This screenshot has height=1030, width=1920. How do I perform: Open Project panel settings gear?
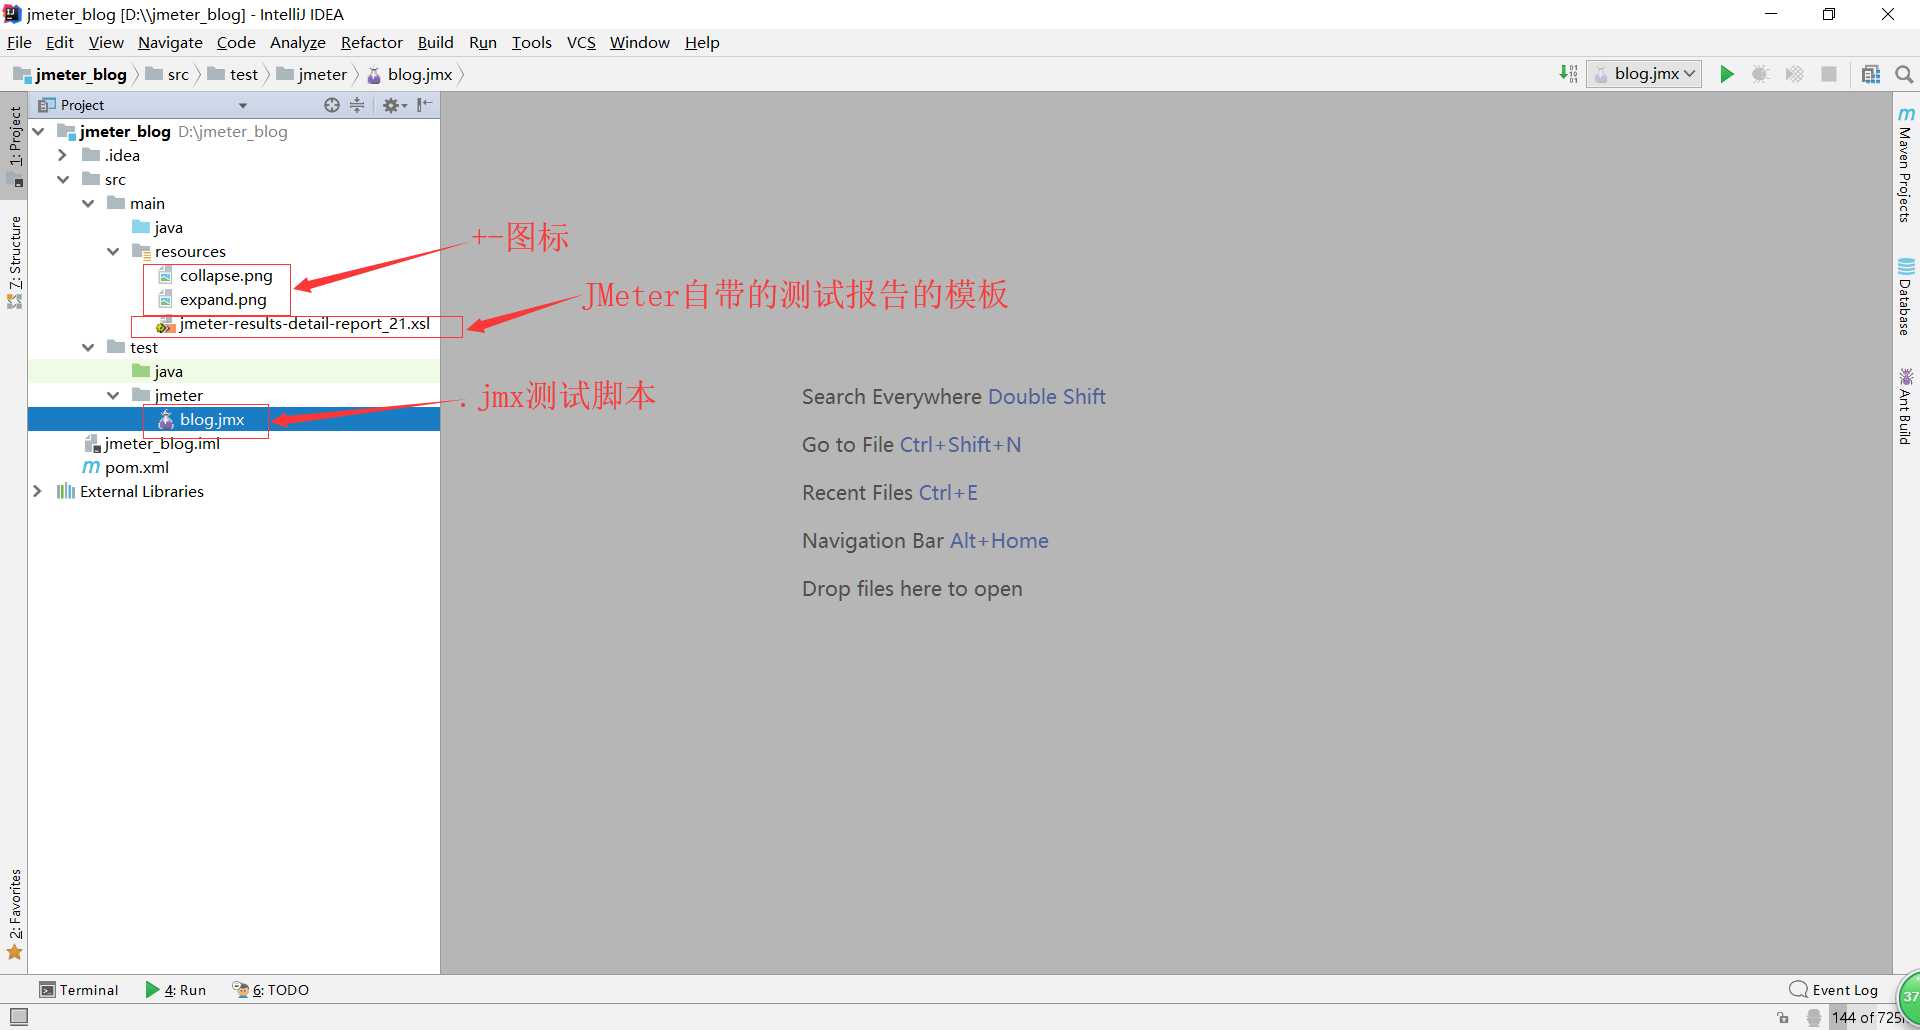pyautogui.click(x=394, y=105)
